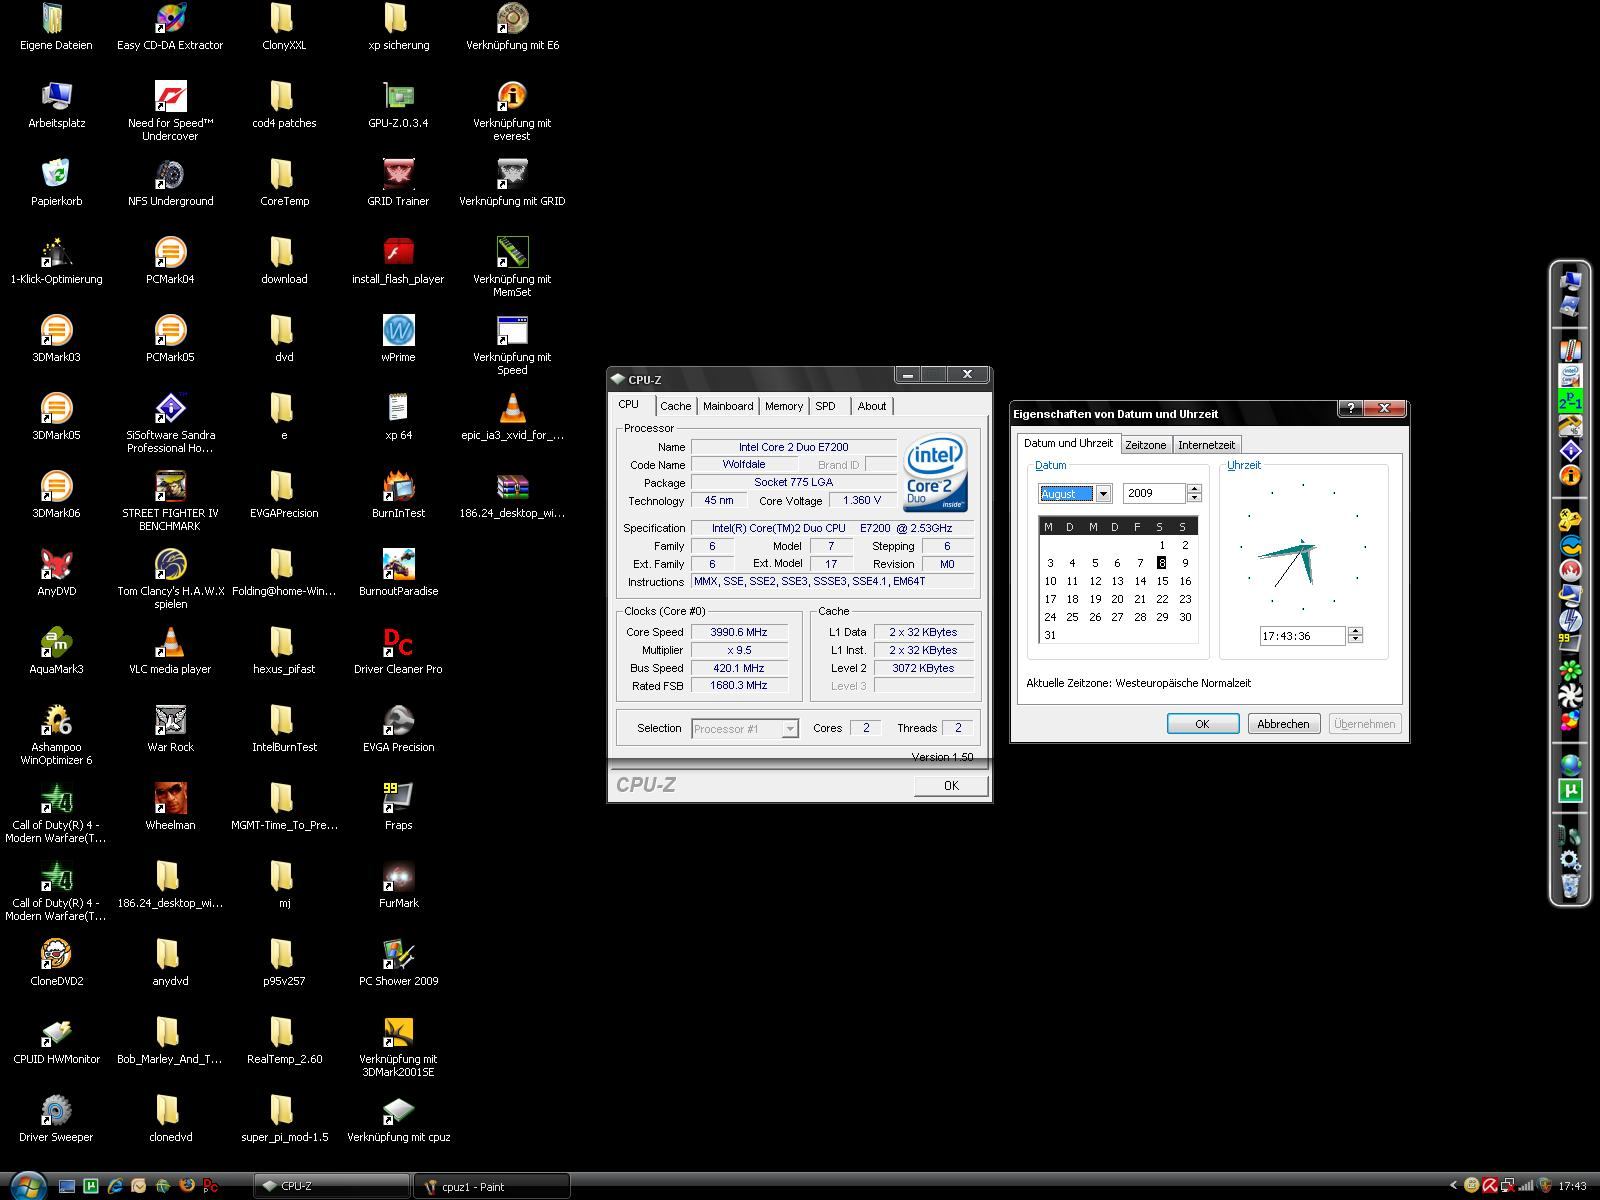Launch the wPrime desktop shortcut
The image size is (1600, 1200).
pyautogui.click(x=398, y=338)
